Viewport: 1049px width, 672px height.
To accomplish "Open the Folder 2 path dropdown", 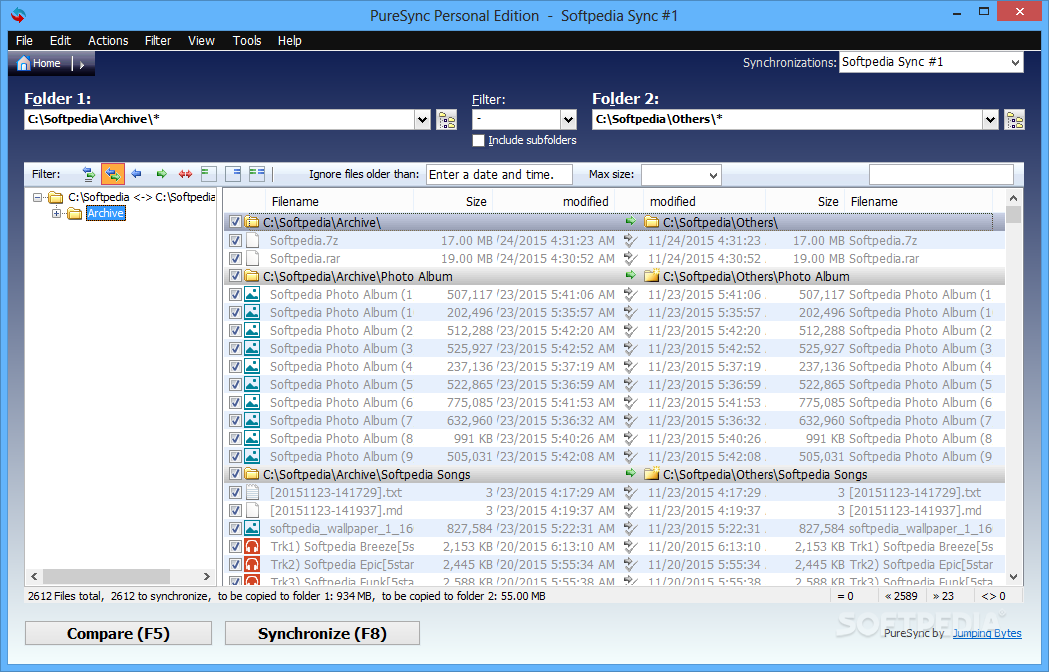I will [990, 120].
